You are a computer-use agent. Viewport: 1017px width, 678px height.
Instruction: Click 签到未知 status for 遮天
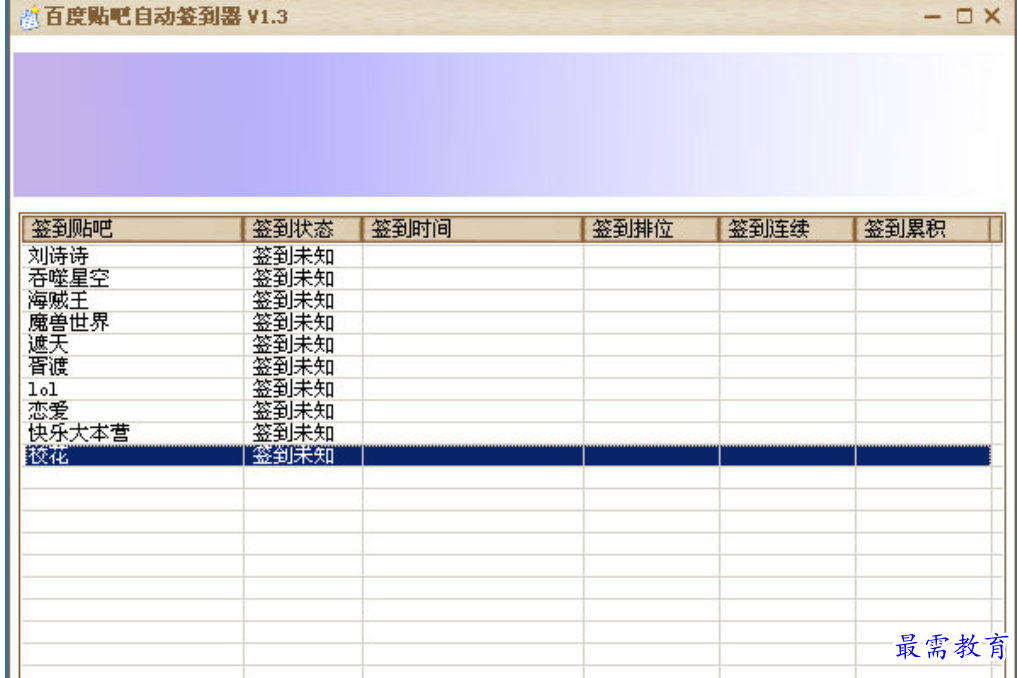293,345
